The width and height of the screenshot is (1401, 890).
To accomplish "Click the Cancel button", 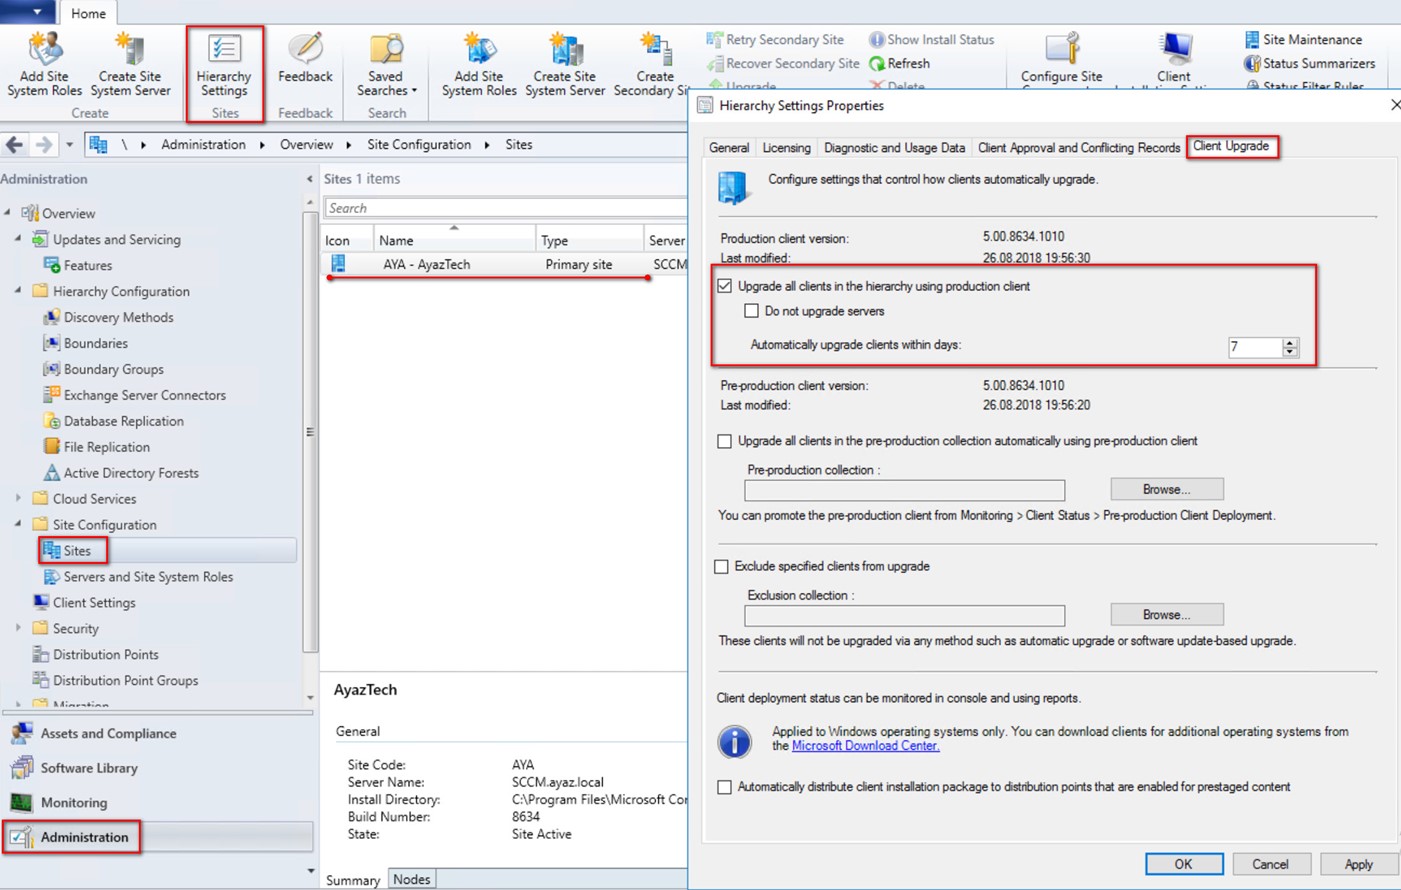I will point(1270,864).
